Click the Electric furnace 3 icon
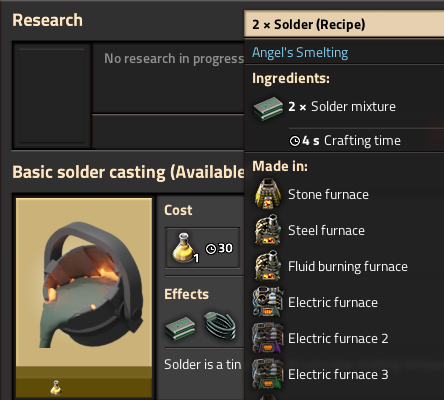This screenshot has height=400, width=444. point(268,374)
